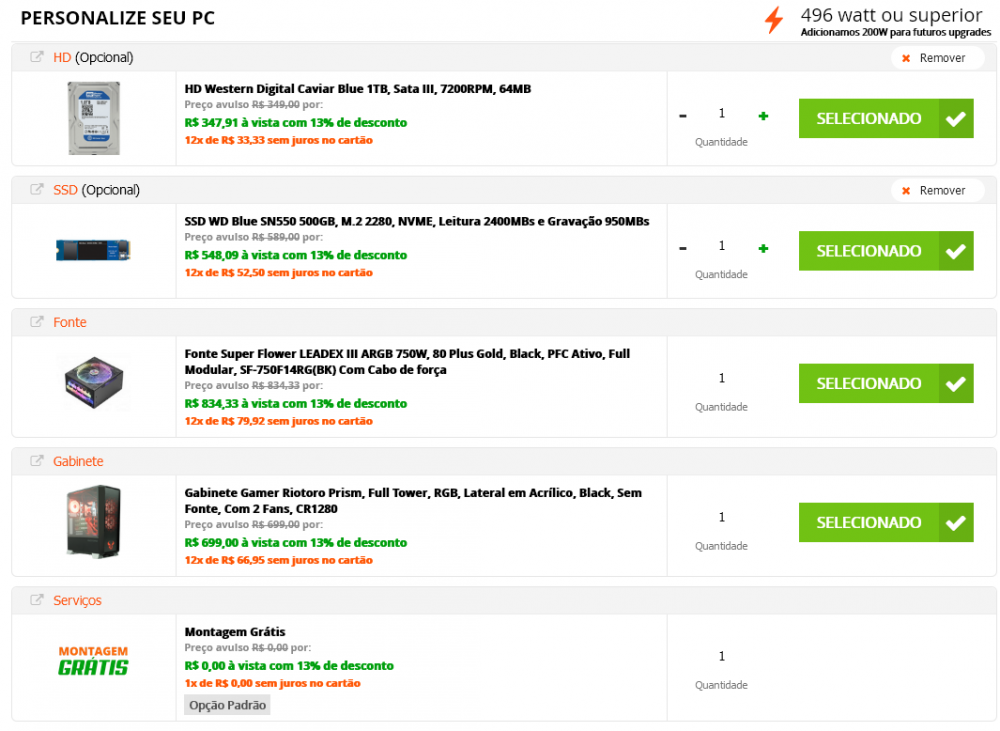Viewport: 1000px width, 731px height.
Task: Open the external link icon beside Serviços
Action: (x=37, y=600)
